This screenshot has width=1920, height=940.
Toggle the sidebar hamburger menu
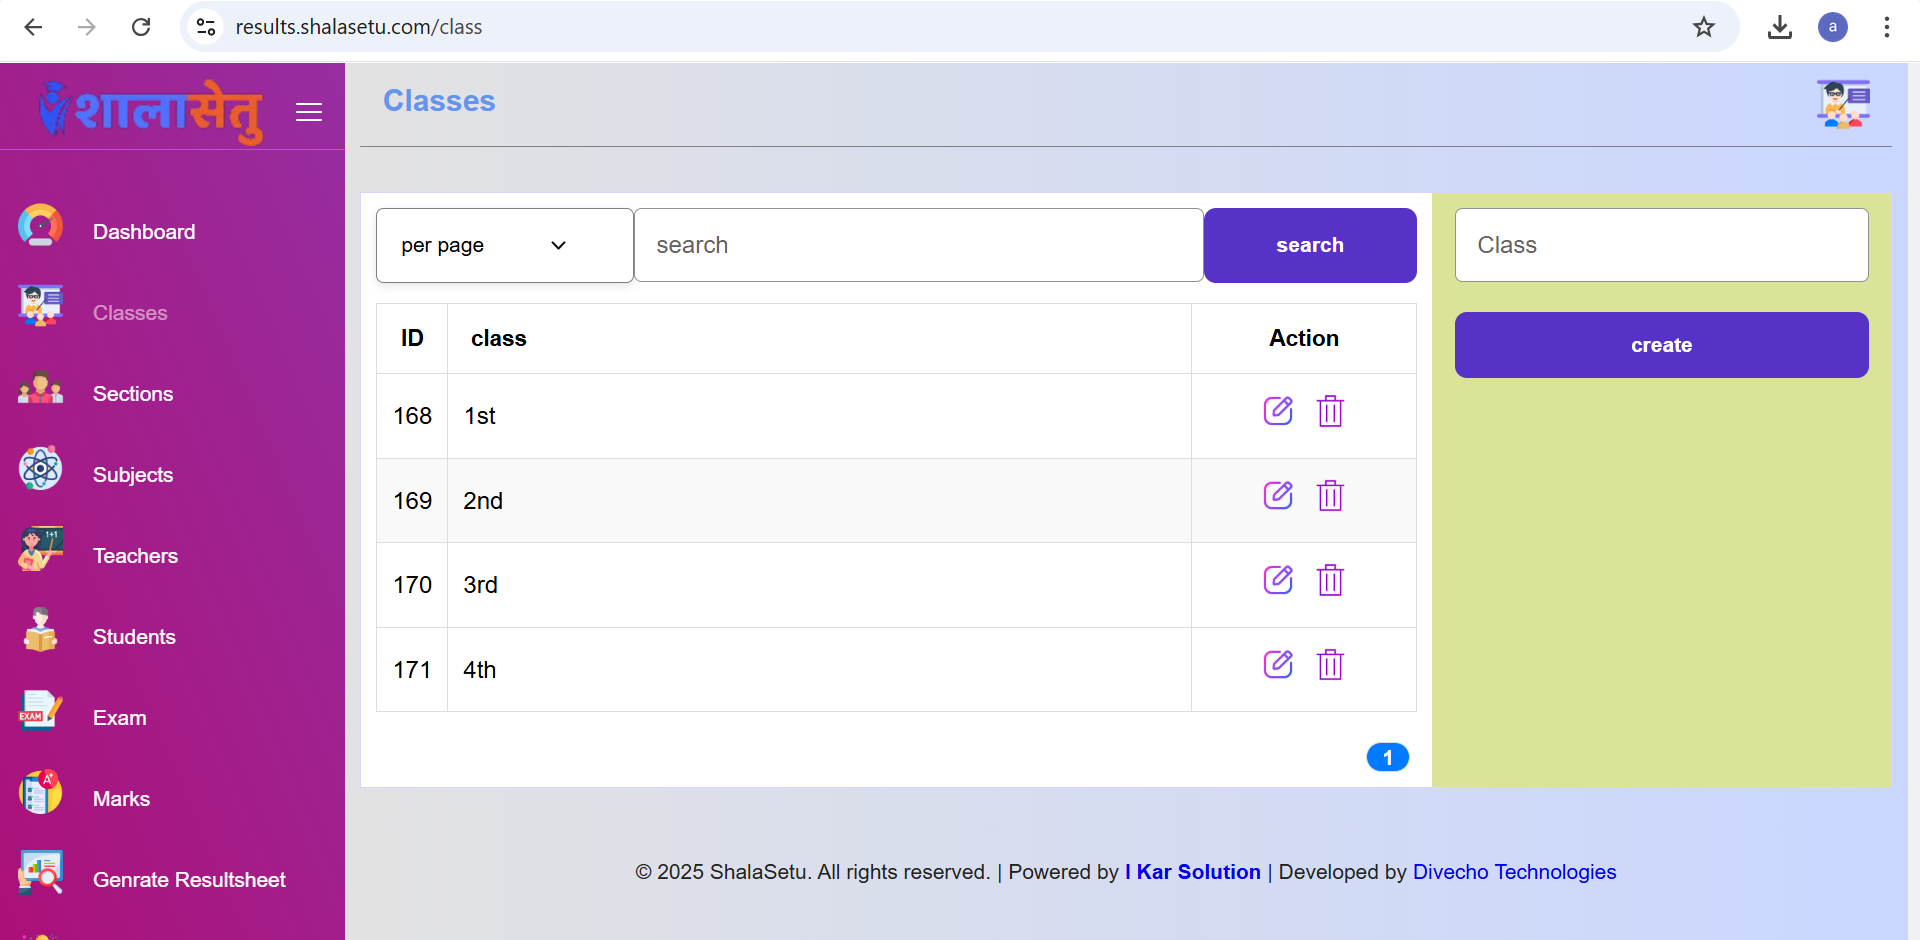[309, 113]
